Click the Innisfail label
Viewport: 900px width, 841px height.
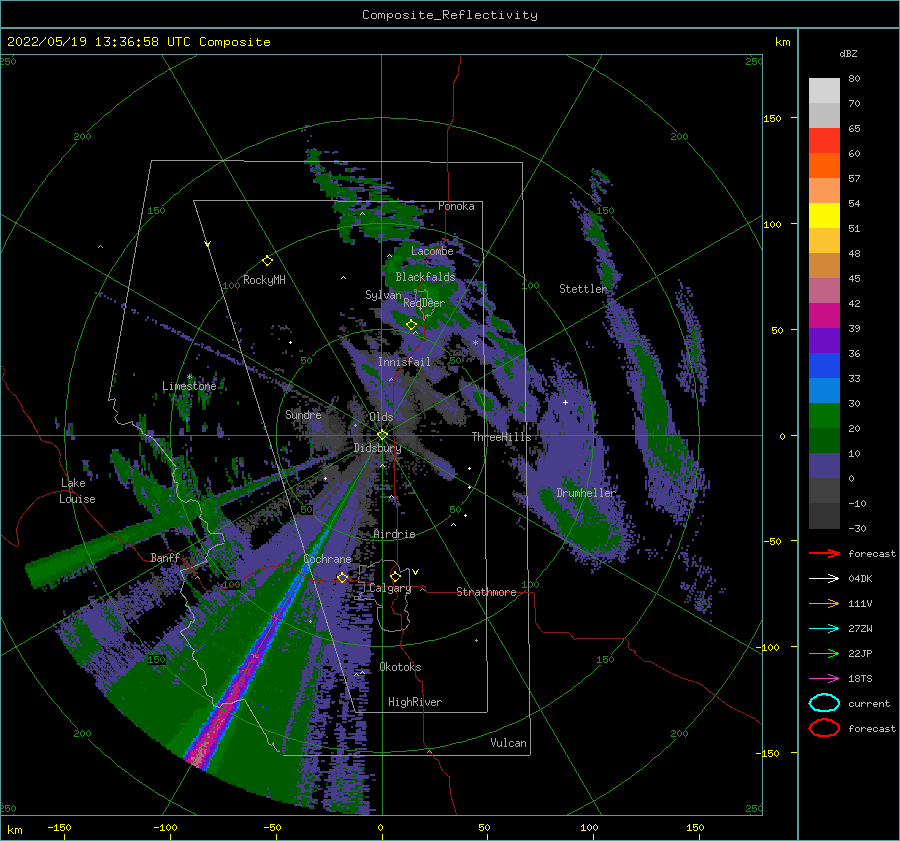click(x=404, y=362)
